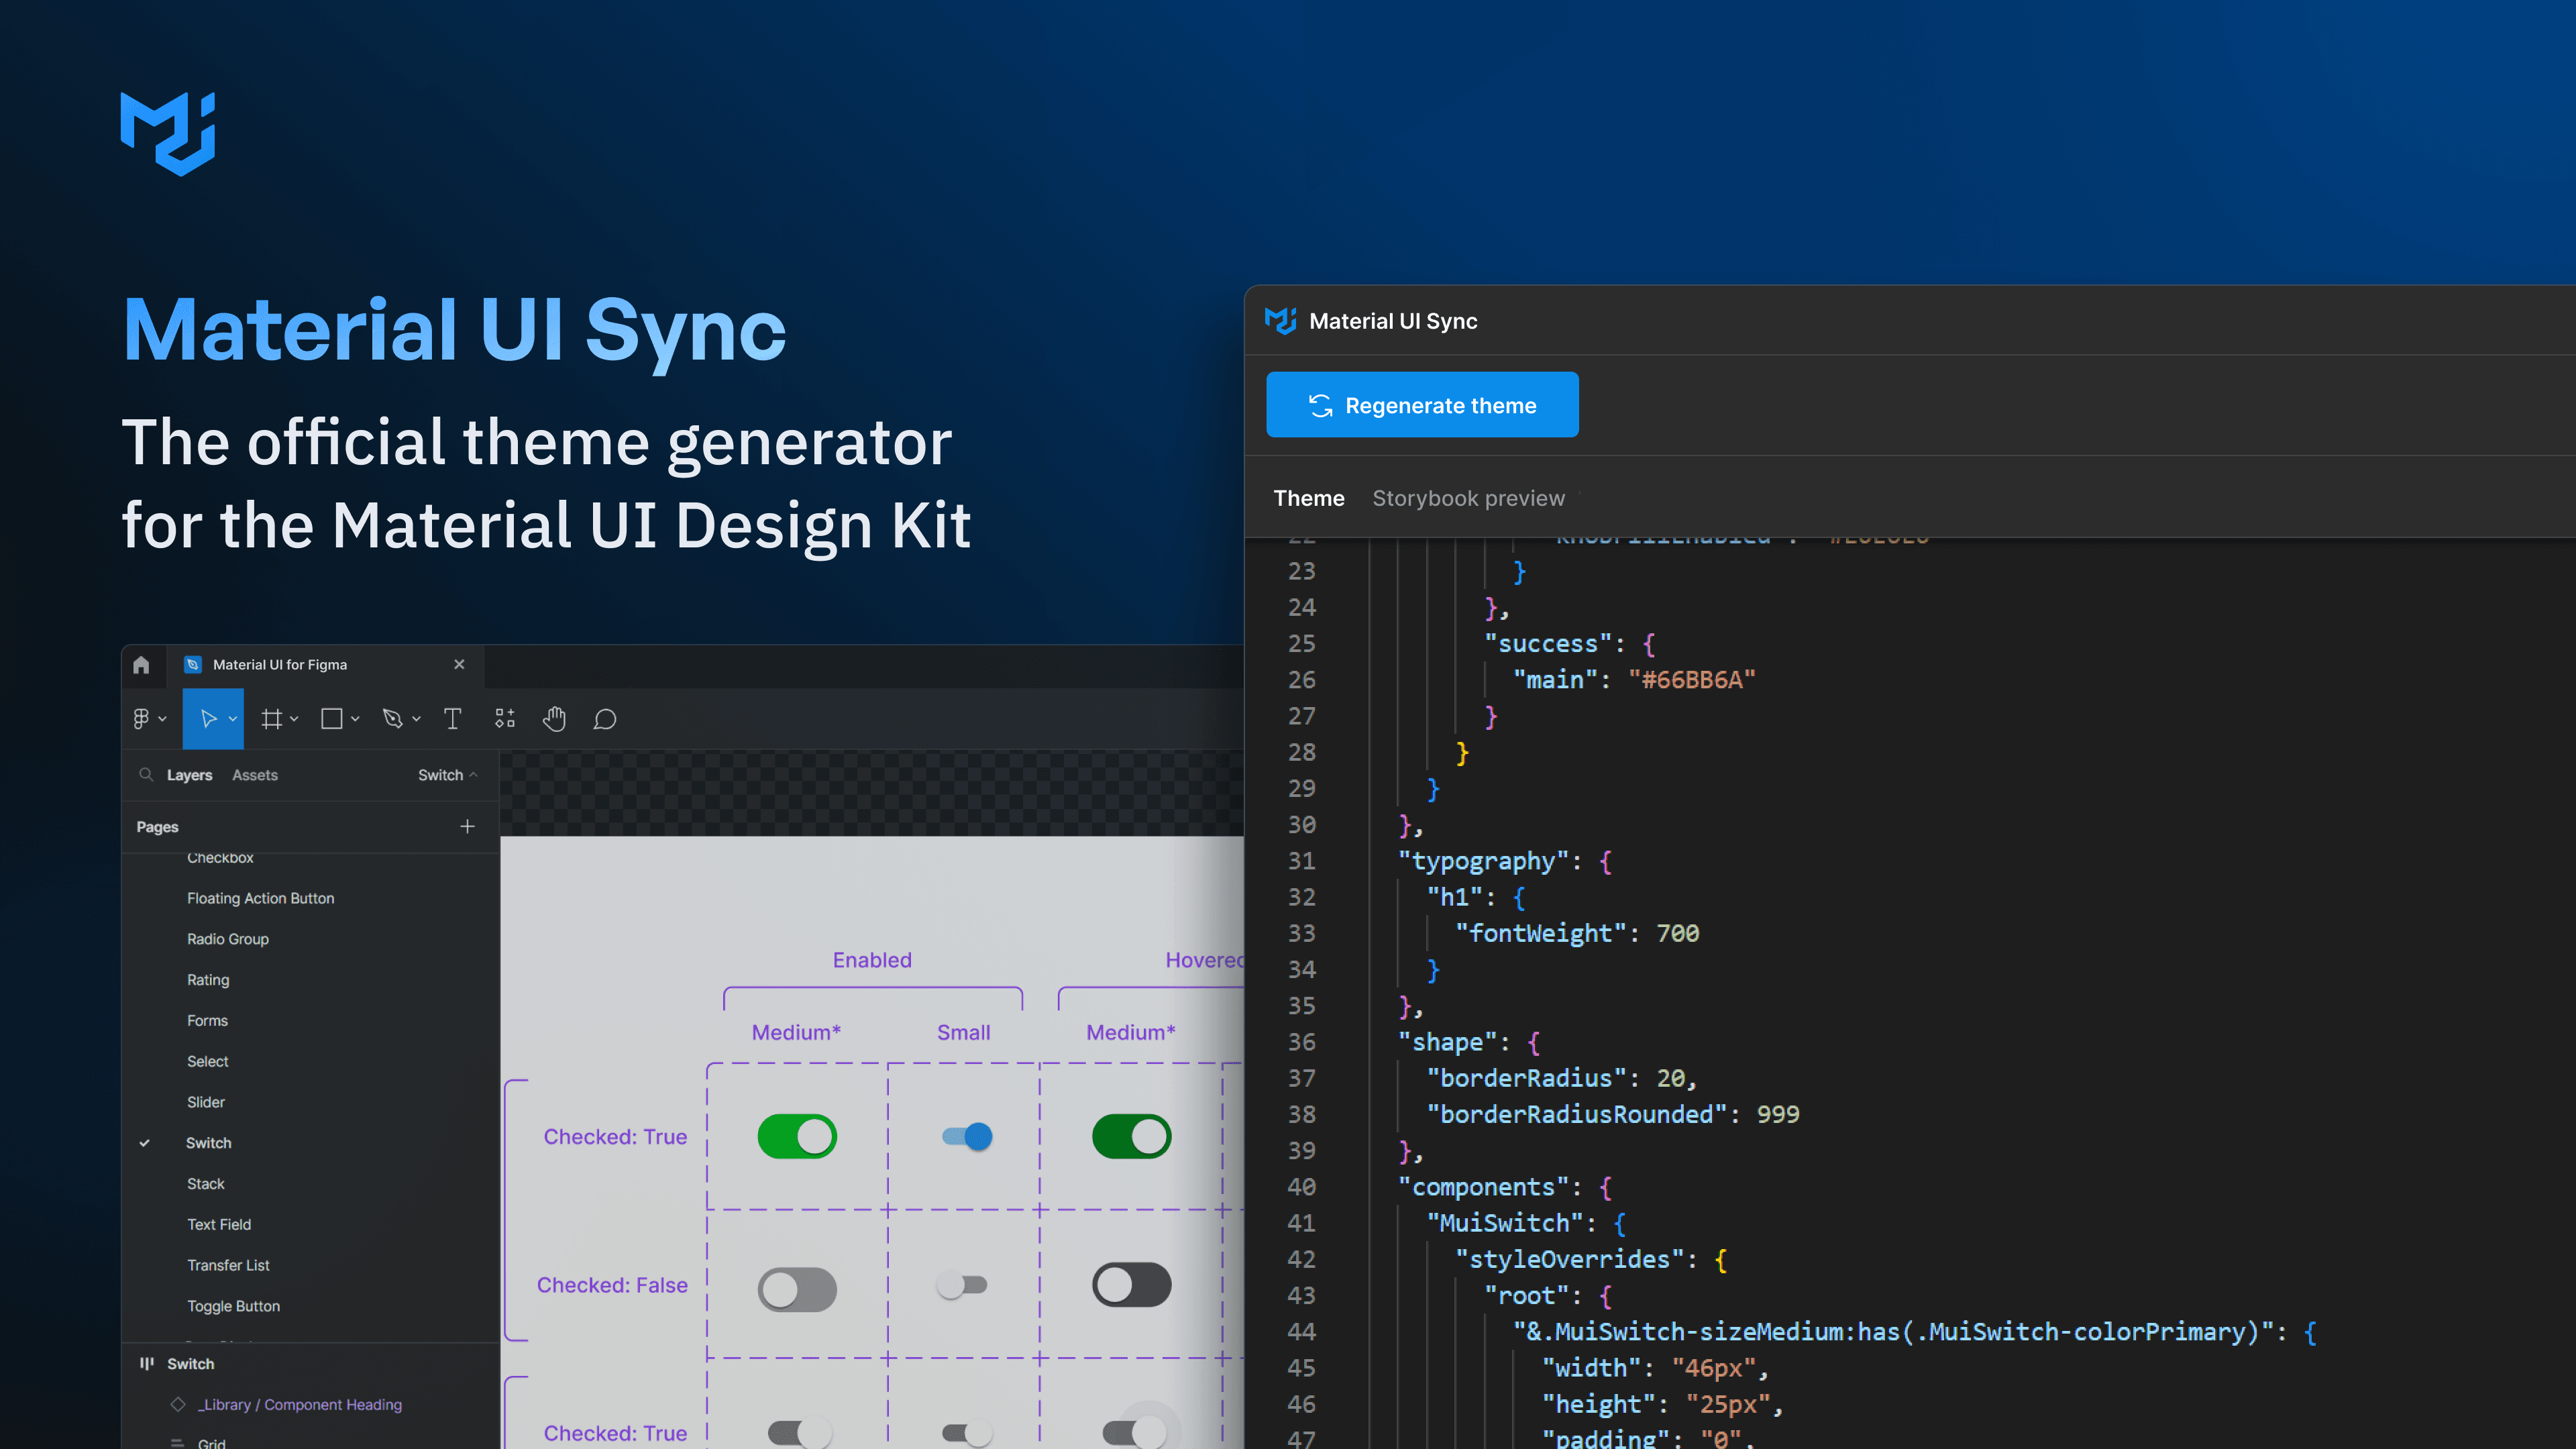Select the Hand tool

click(x=555, y=719)
